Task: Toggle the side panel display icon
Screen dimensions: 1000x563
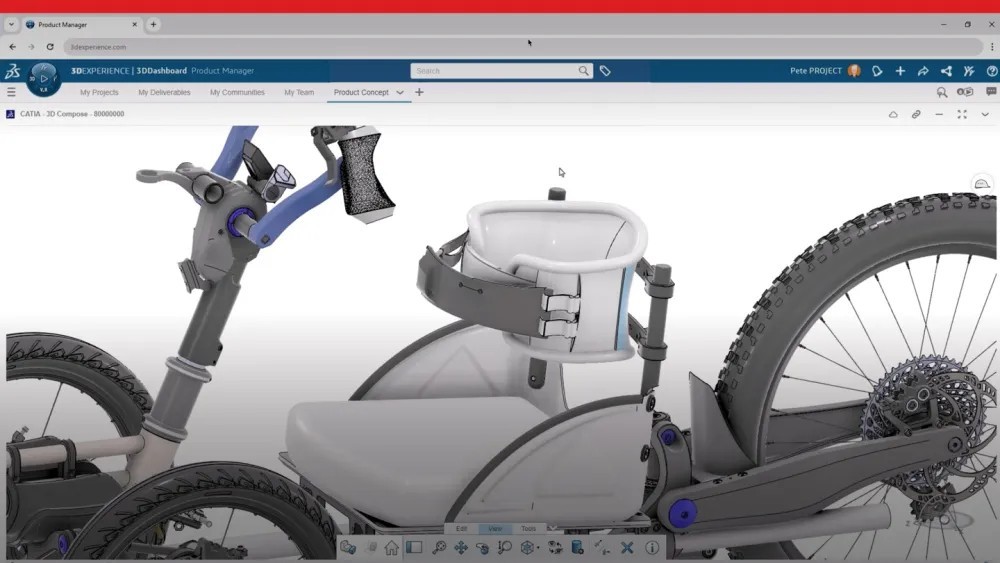Action: (413, 548)
